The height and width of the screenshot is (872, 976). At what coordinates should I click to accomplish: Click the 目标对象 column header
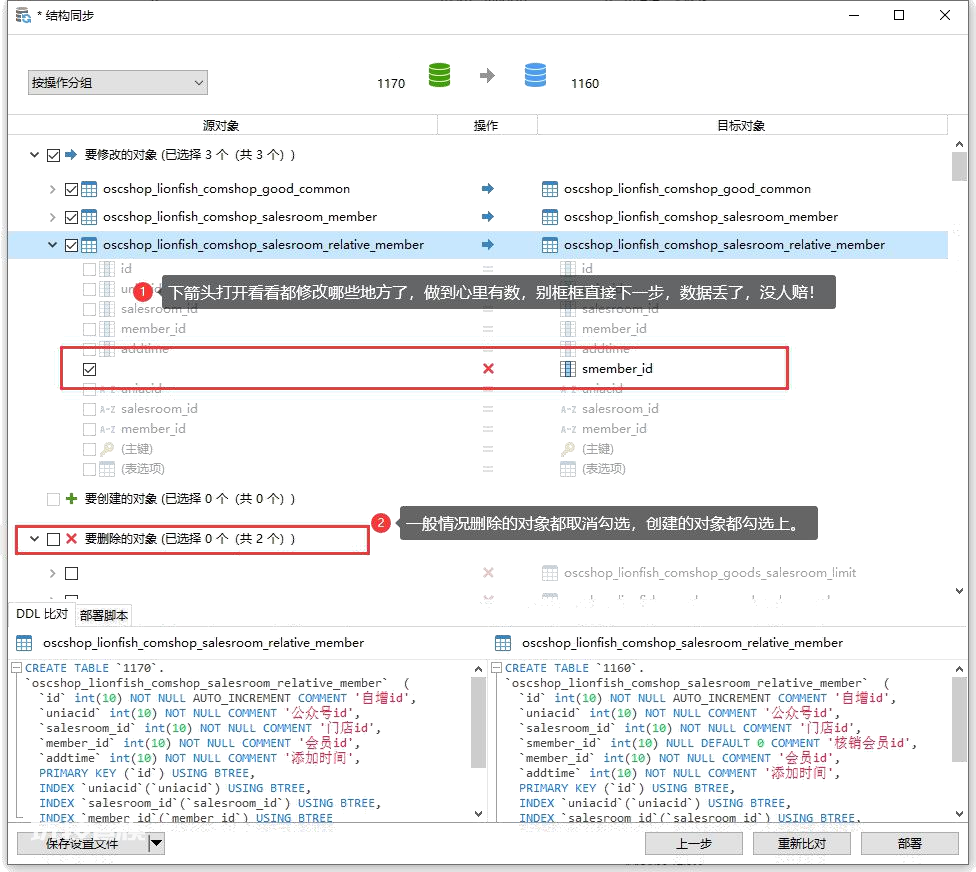pos(741,125)
